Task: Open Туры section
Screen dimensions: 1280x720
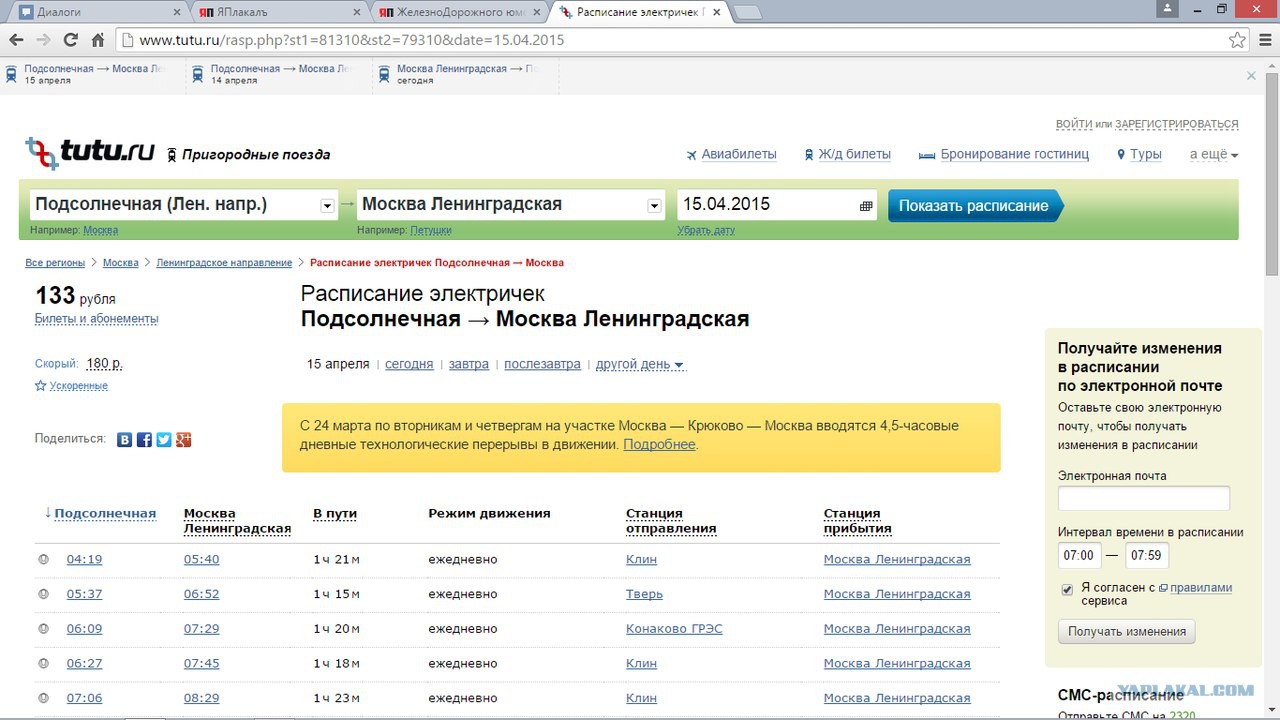Action: click(1138, 154)
